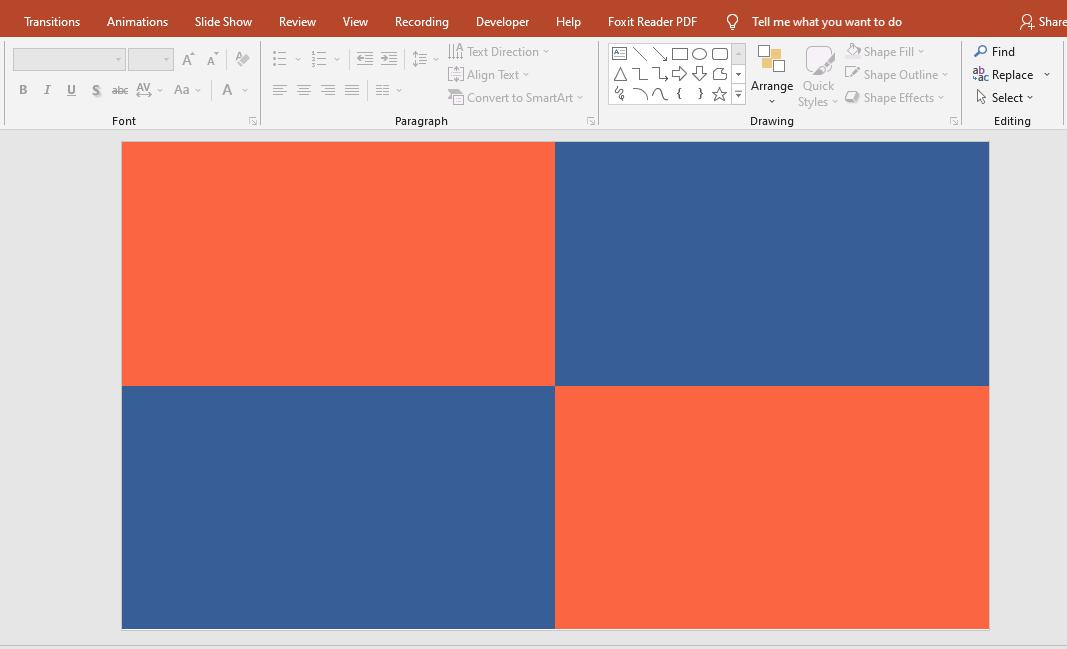This screenshot has height=649, width=1067.
Task: Select the Arrow shape tool
Action: (x=659, y=53)
